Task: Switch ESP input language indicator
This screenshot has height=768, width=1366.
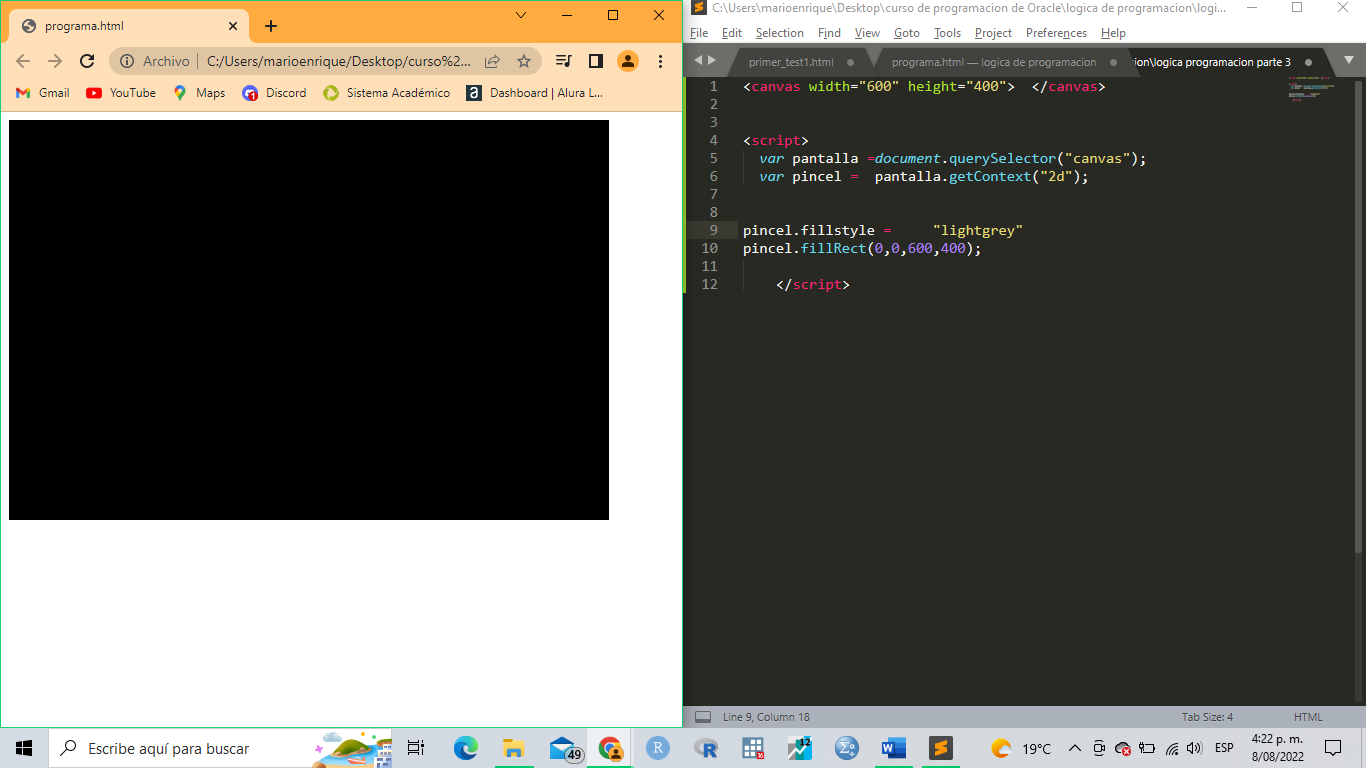Action: coord(1224,748)
